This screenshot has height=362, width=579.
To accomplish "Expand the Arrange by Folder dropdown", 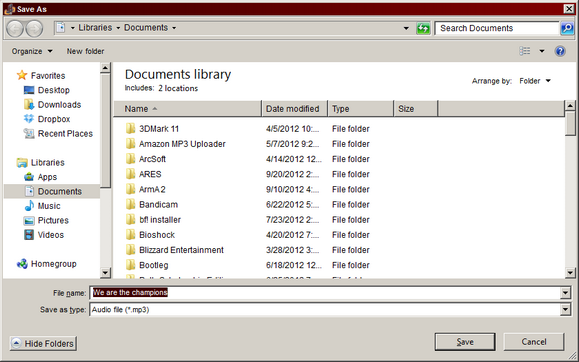I will point(535,81).
